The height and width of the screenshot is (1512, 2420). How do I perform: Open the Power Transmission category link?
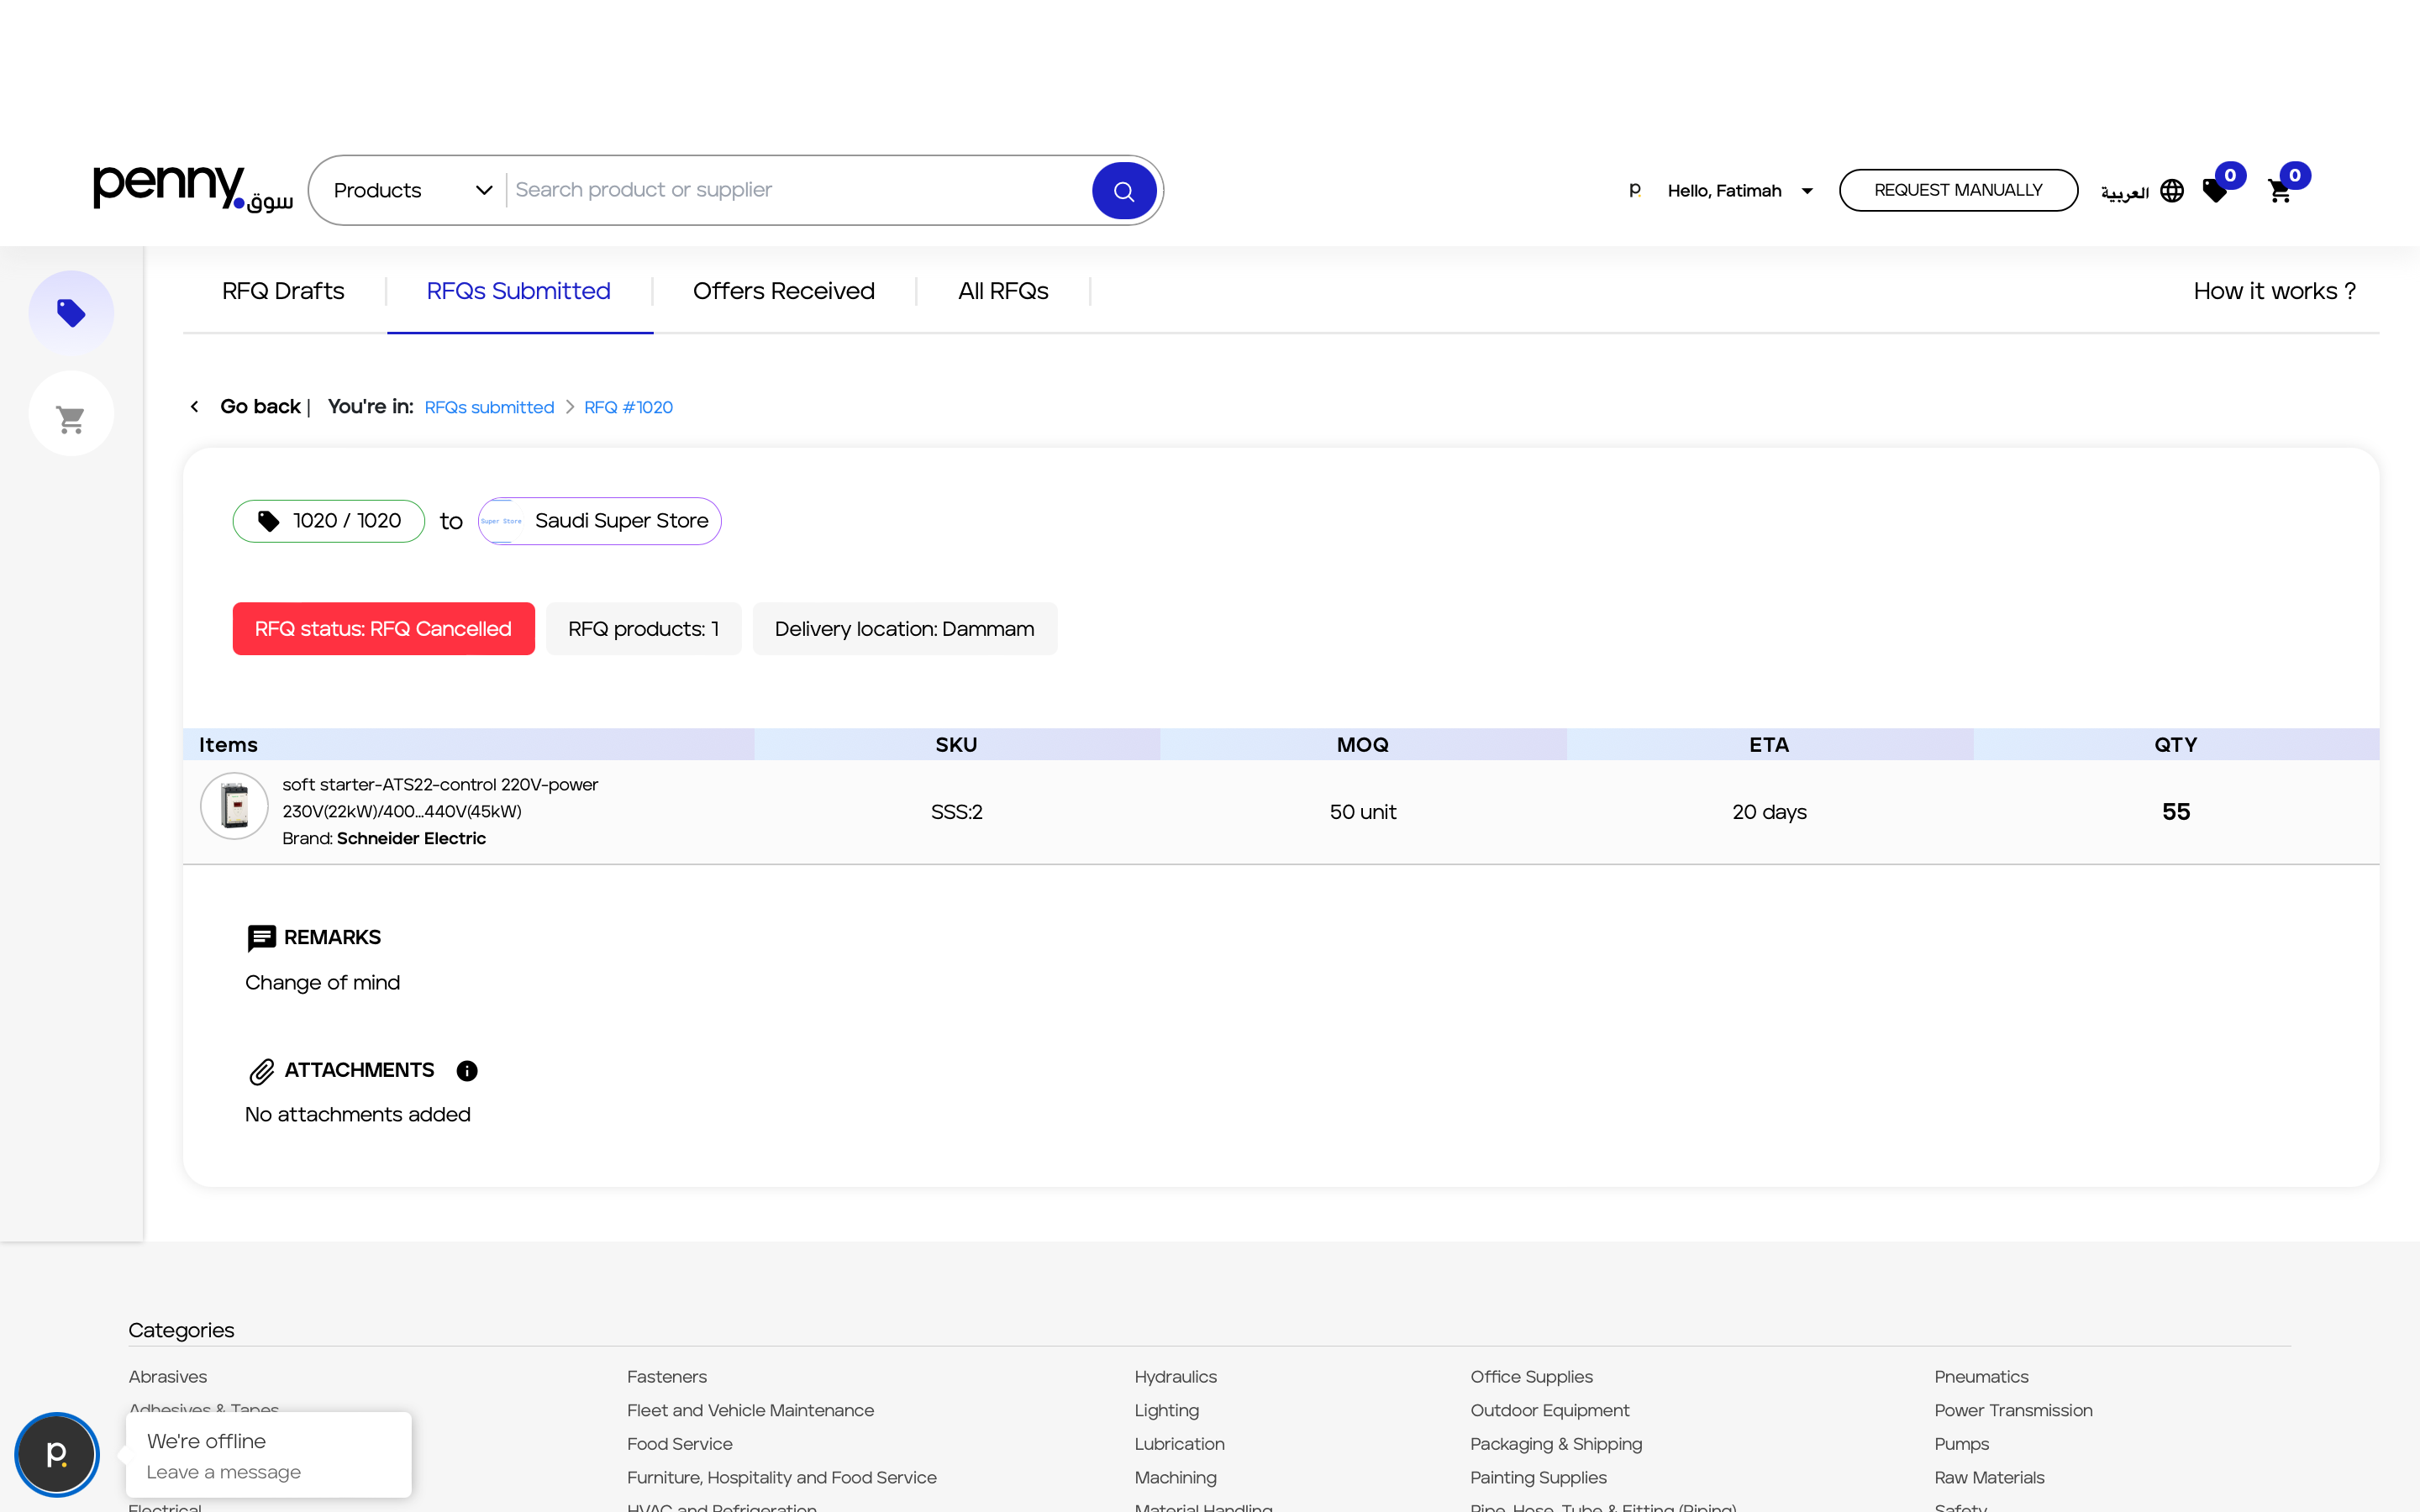coord(2014,1410)
